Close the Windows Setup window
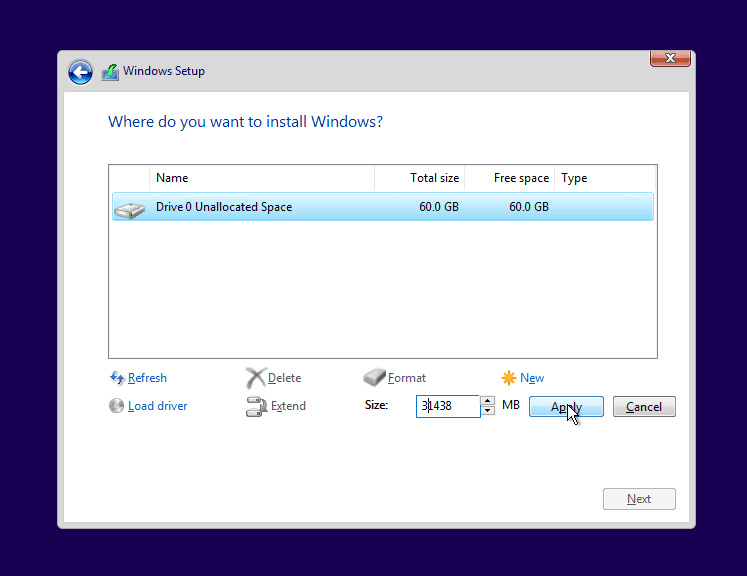747x576 pixels. pos(670,58)
